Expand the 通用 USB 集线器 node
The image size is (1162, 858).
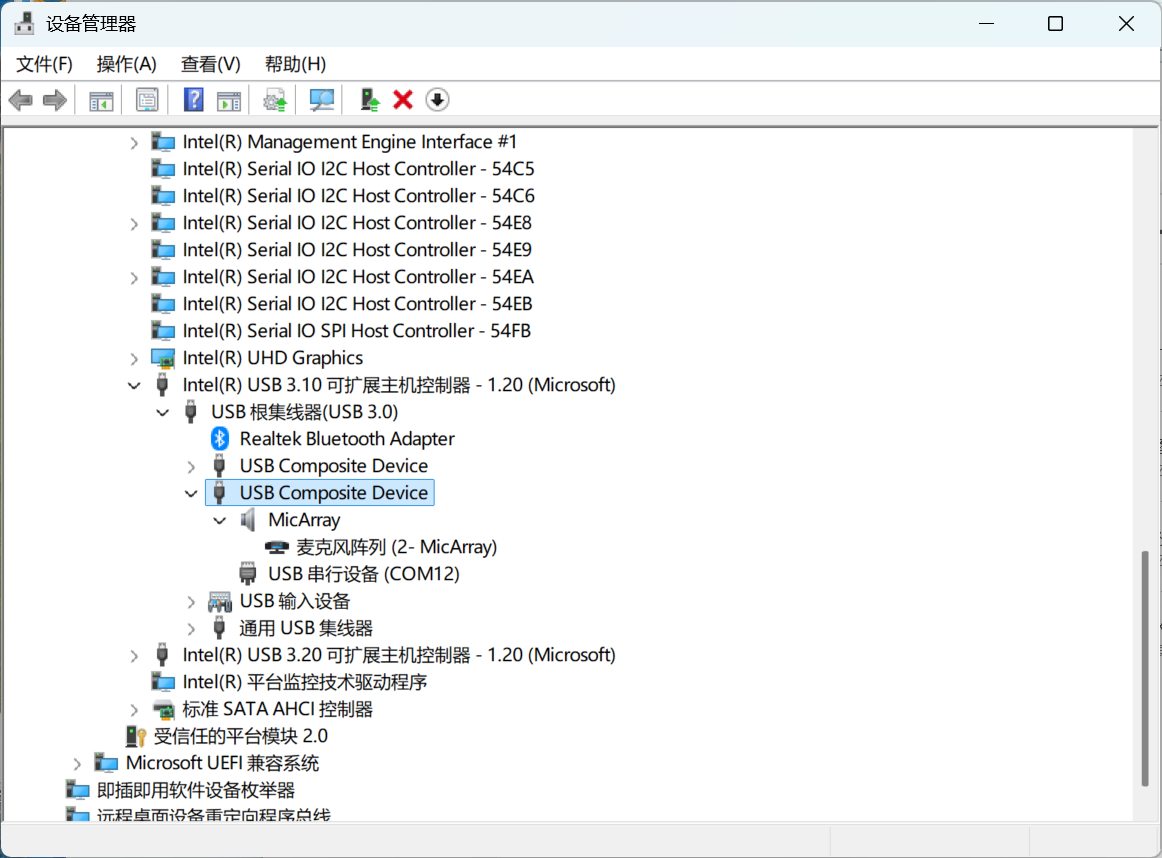click(x=191, y=629)
